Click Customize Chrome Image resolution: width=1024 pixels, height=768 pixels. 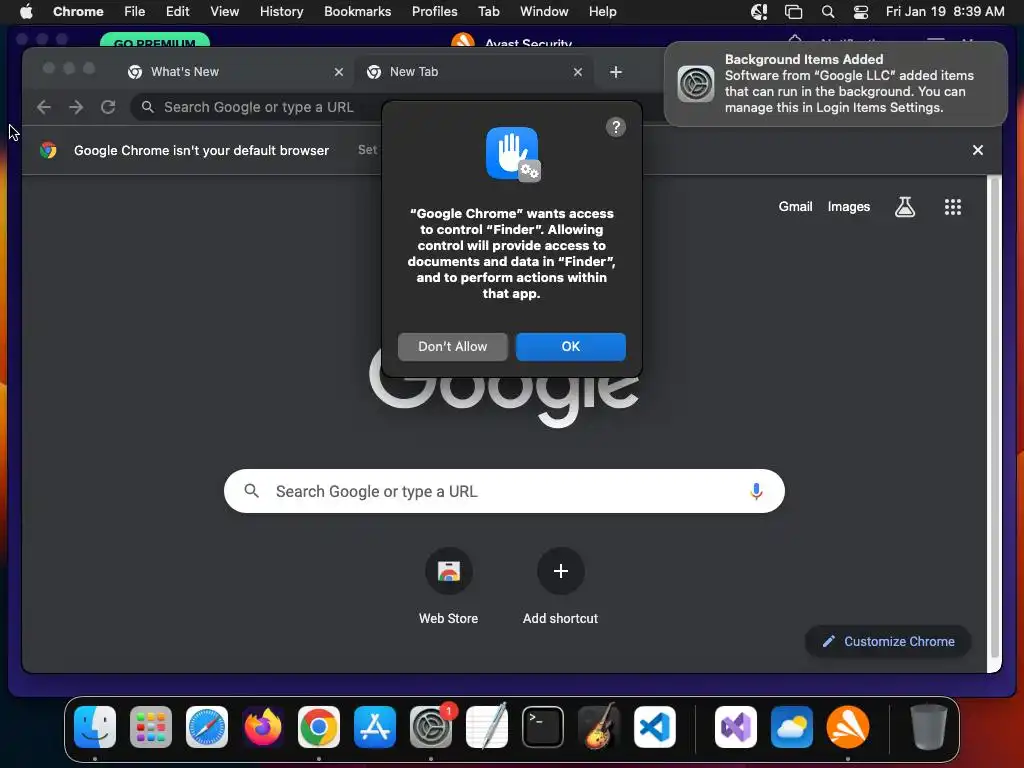tap(888, 641)
